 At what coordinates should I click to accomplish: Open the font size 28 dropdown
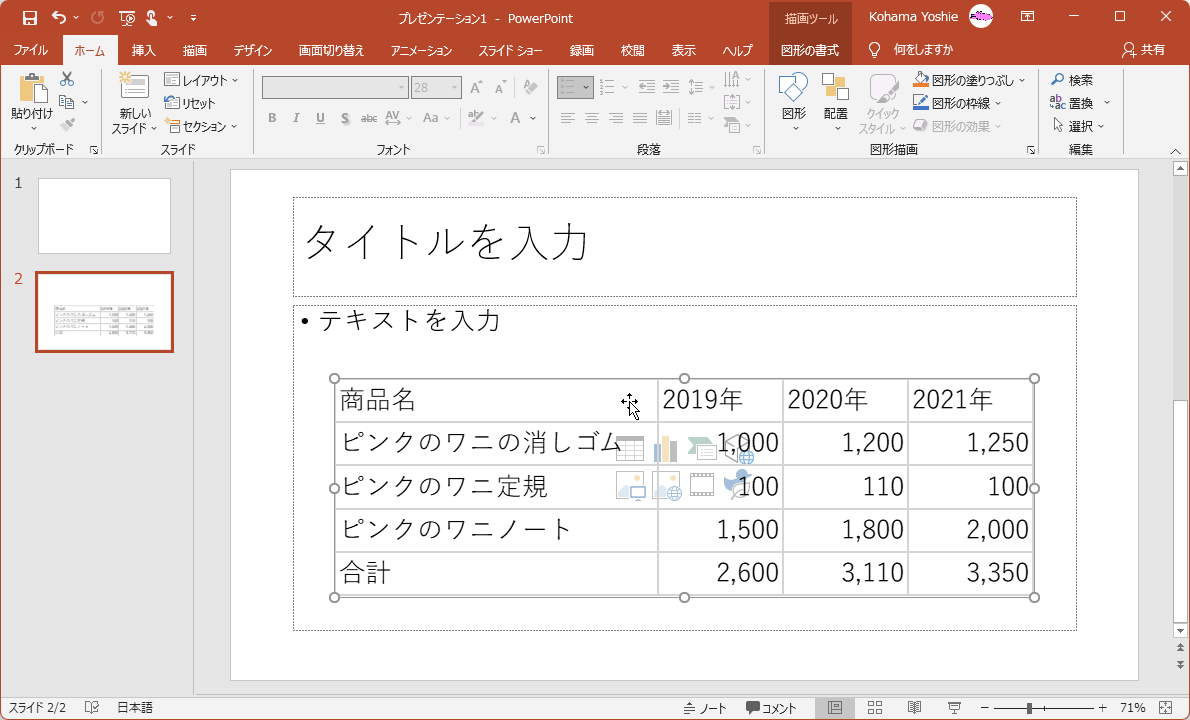pos(455,87)
